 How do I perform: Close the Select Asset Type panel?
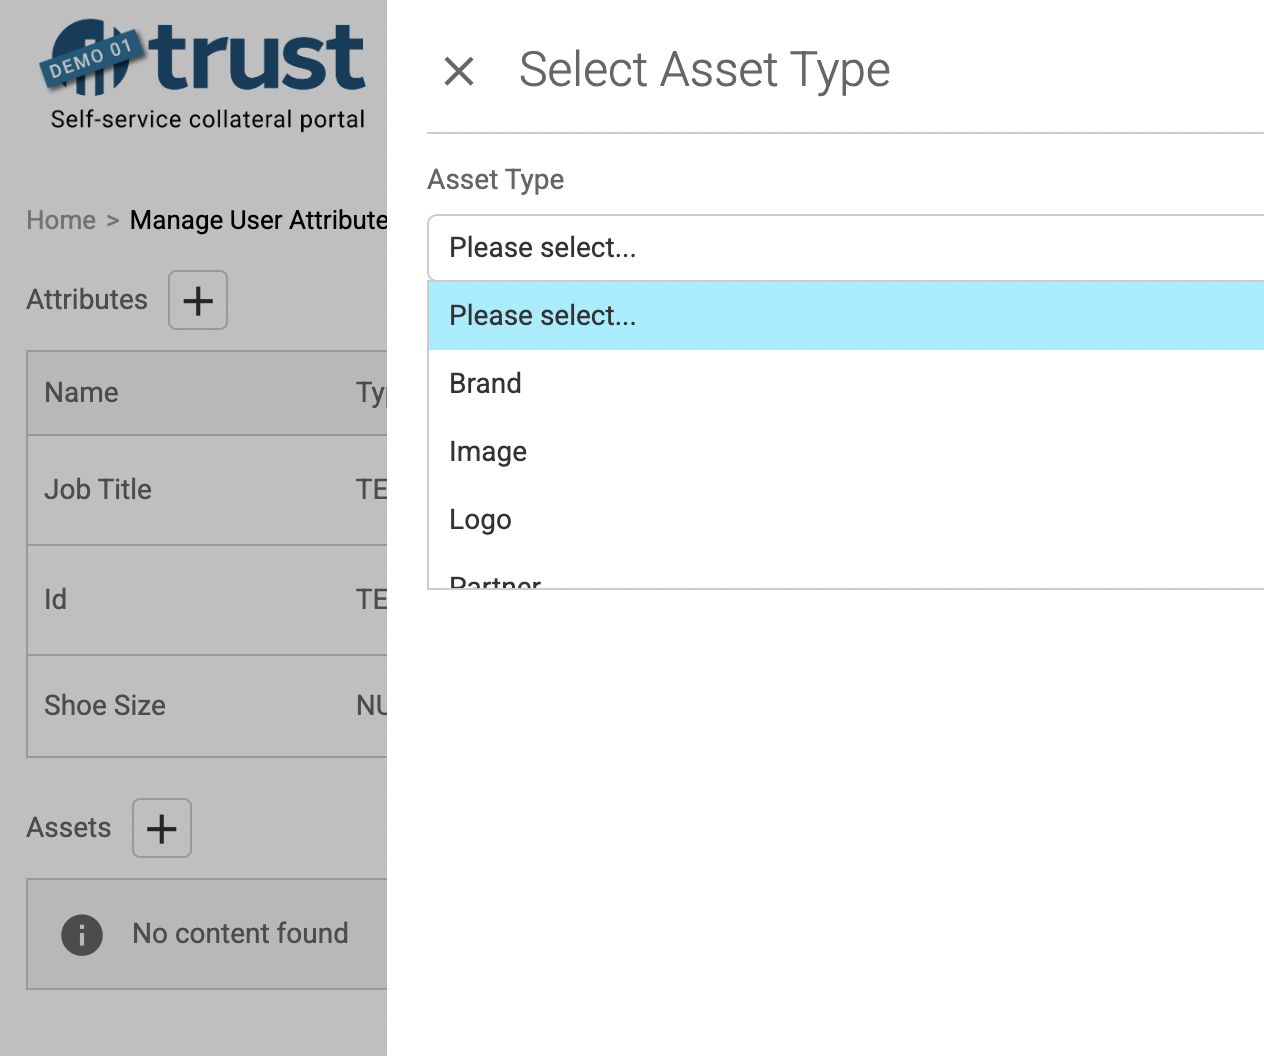click(x=459, y=71)
